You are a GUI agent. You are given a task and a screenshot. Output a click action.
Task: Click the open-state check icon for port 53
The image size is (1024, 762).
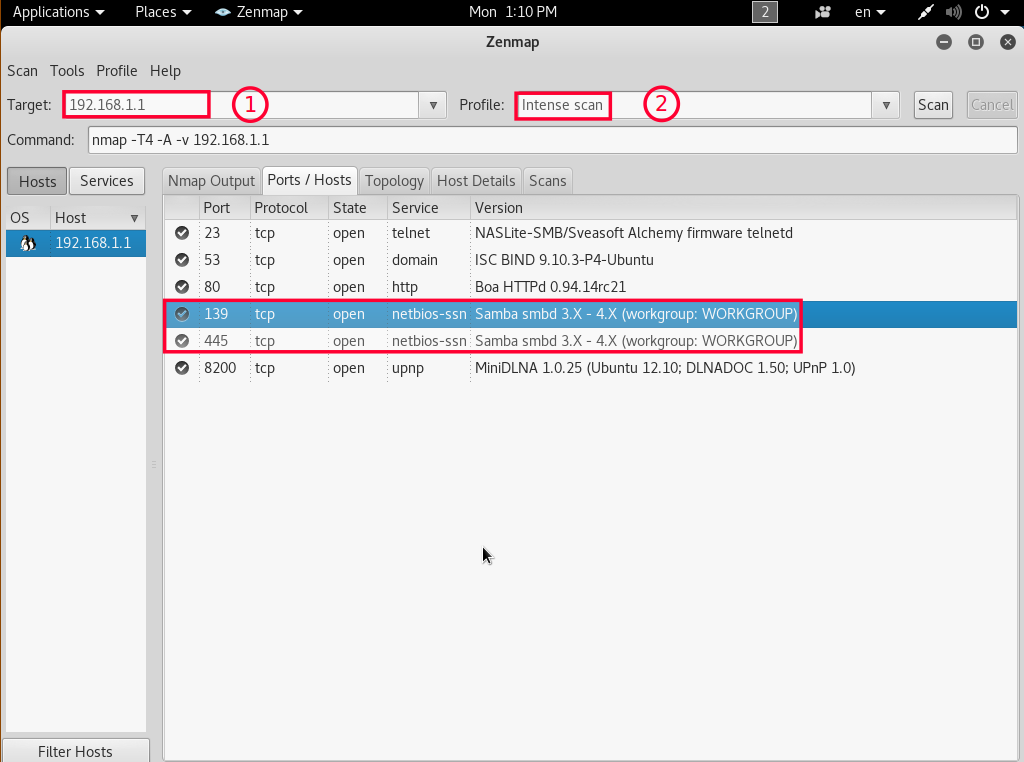(182, 260)
